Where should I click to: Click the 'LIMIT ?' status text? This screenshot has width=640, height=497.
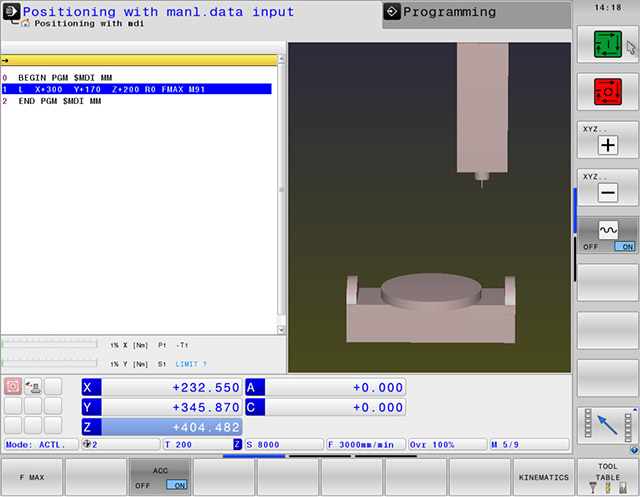(x=191, y=364)
